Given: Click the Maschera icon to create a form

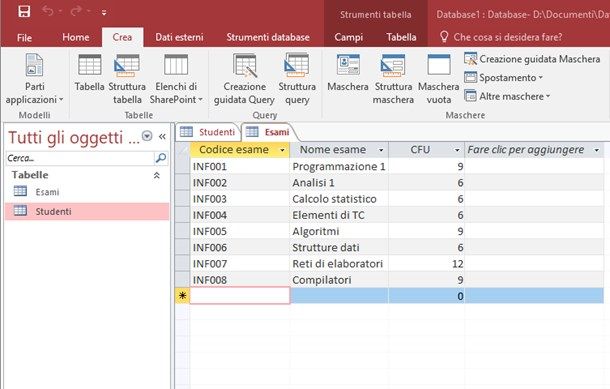Looking at the screenshot, I should pos(348,73).
